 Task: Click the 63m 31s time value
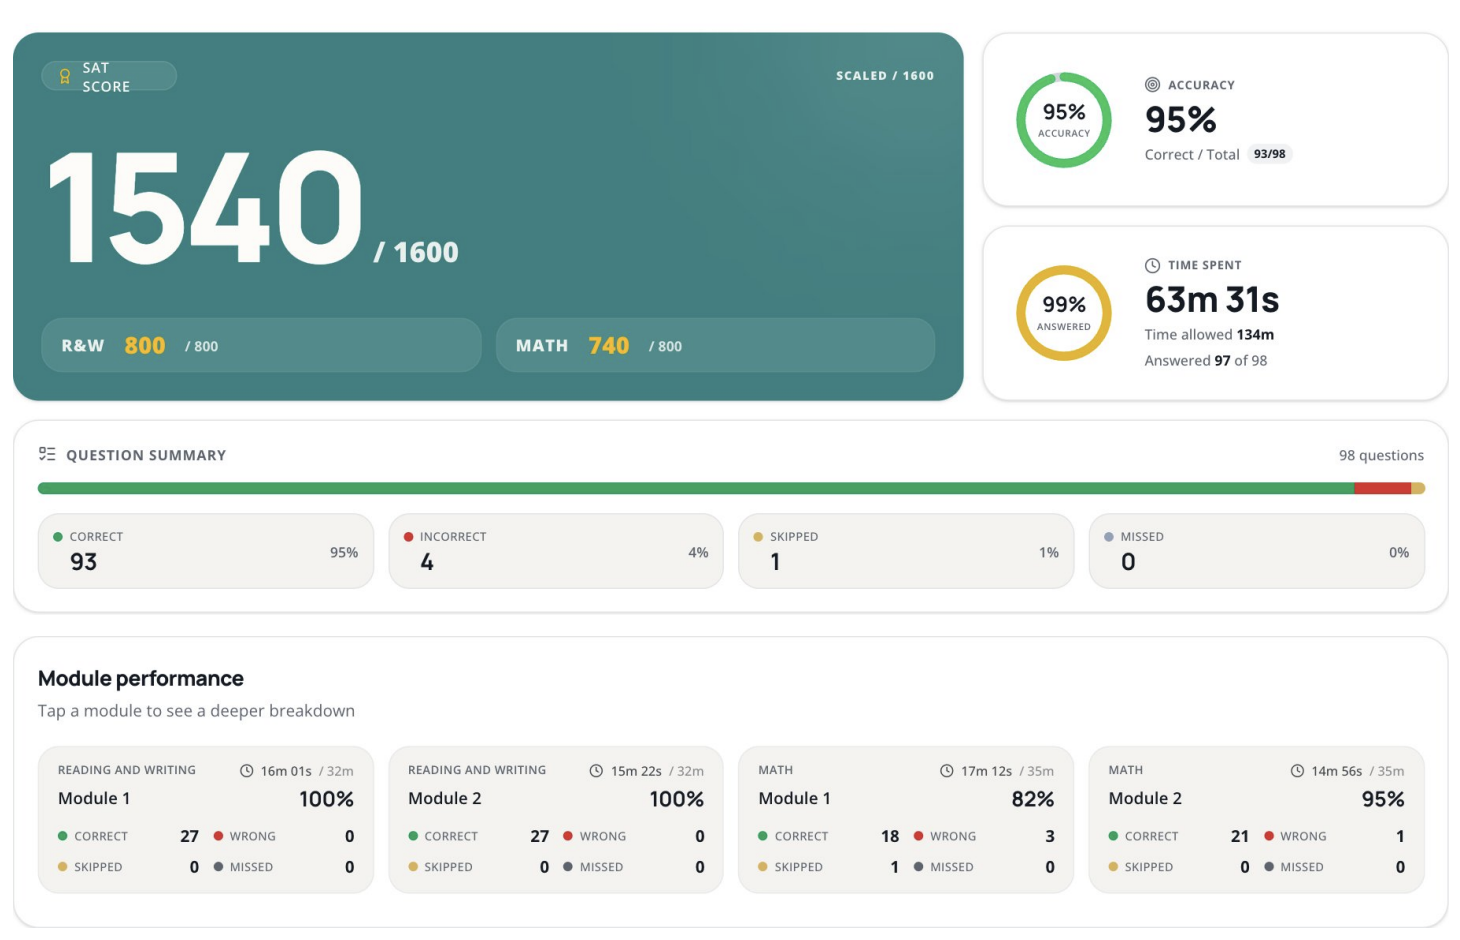click(x=1212, y=300)
